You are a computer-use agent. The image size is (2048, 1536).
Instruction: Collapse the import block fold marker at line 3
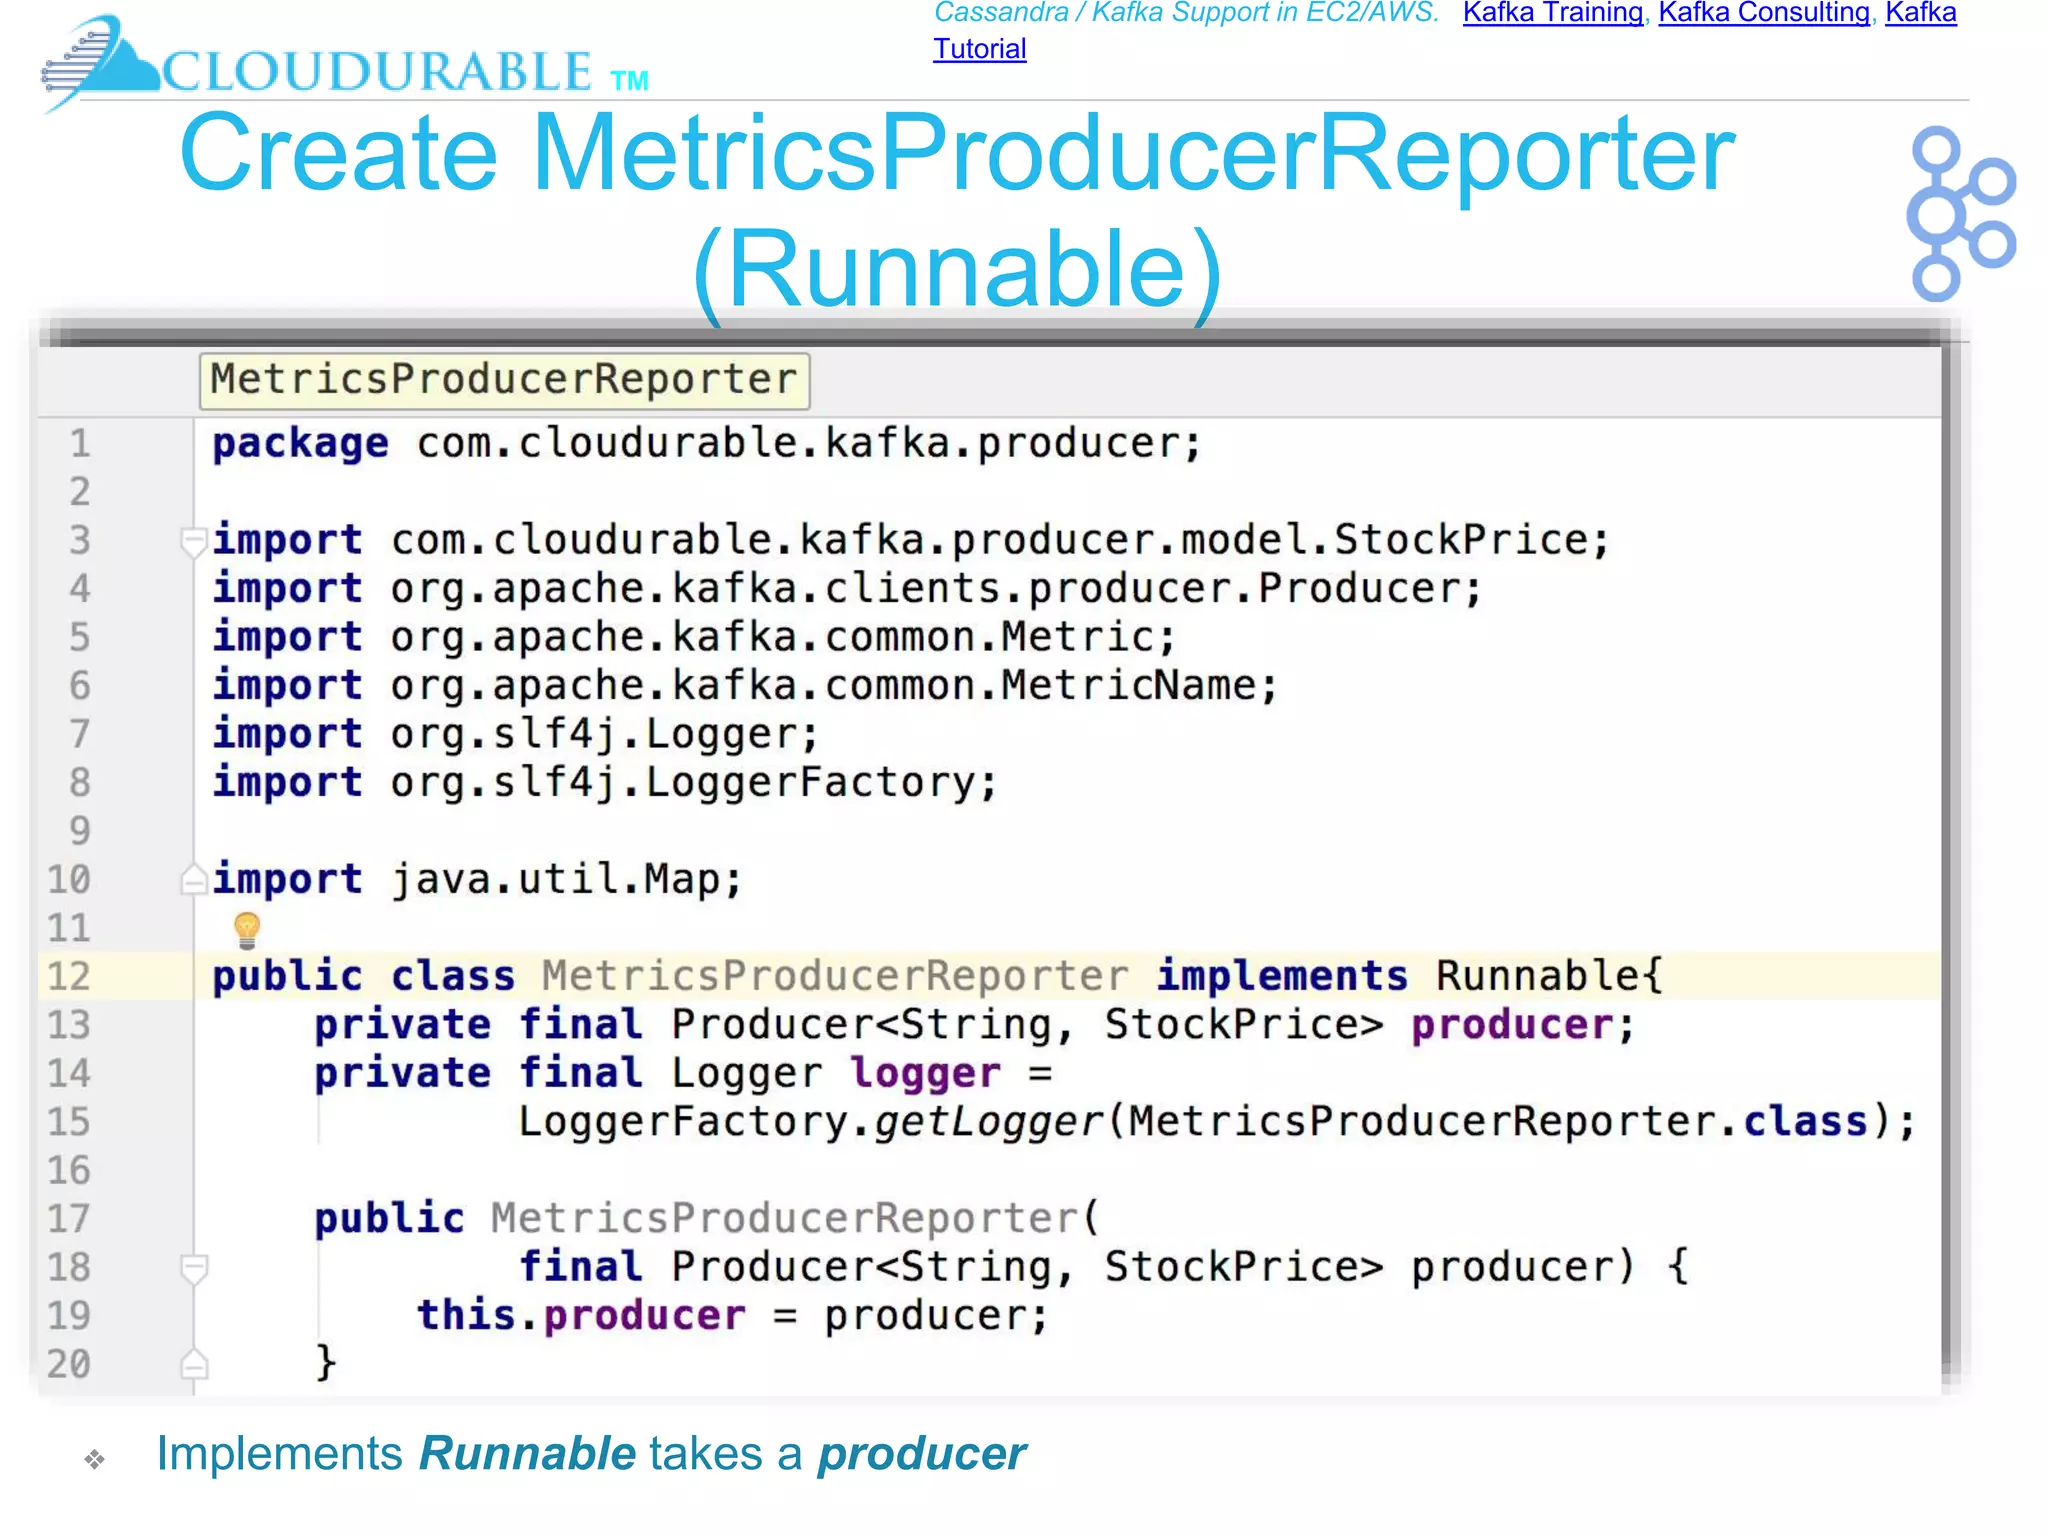[x=193, y=541]
